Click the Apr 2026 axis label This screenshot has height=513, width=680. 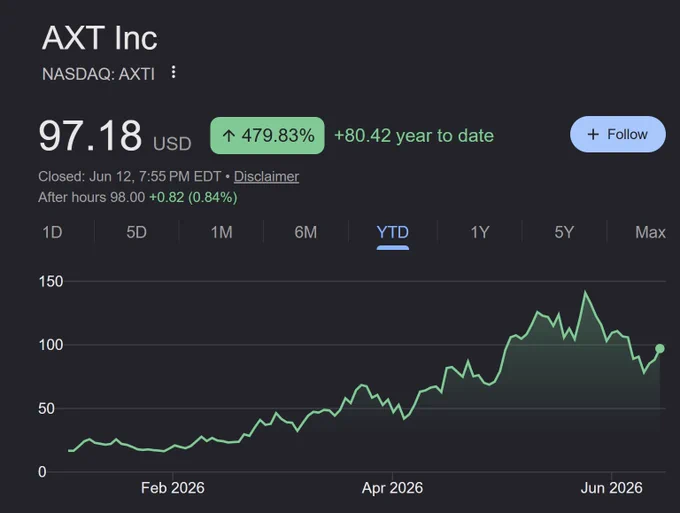tap(392, 488)
